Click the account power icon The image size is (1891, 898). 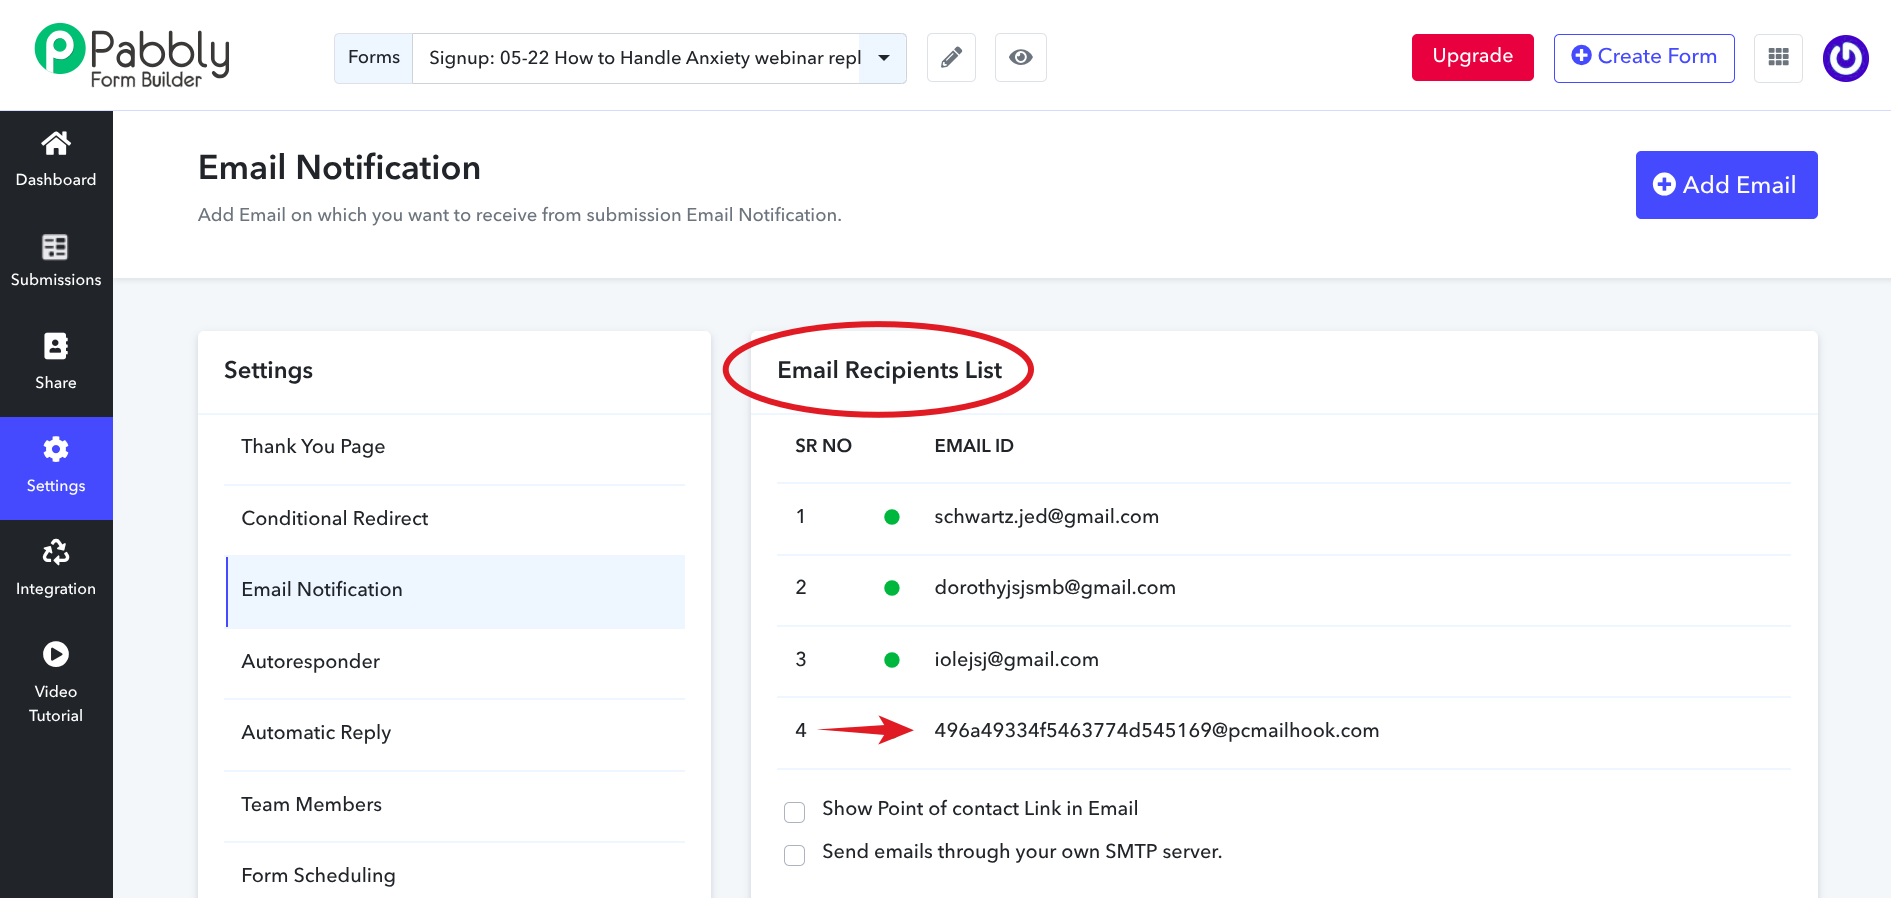tap(1845, 58)
